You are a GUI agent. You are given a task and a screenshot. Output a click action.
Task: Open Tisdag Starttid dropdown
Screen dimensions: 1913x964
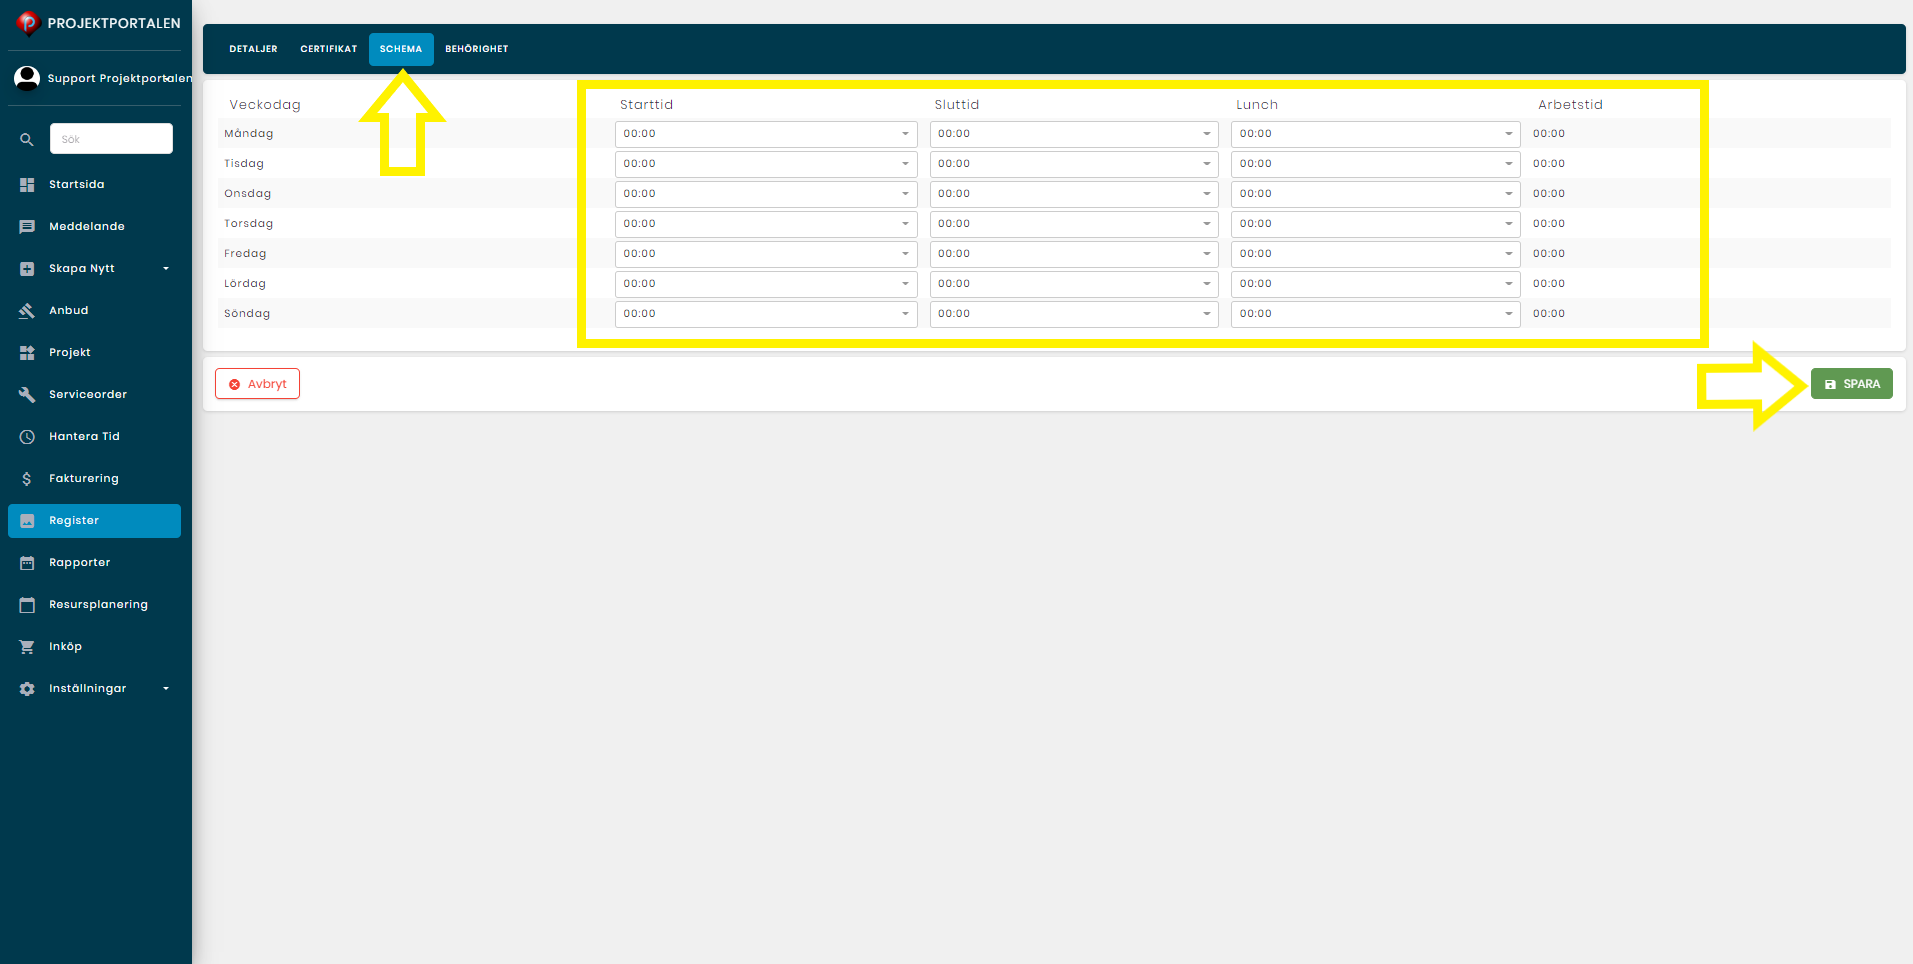(x=766, y=164)
